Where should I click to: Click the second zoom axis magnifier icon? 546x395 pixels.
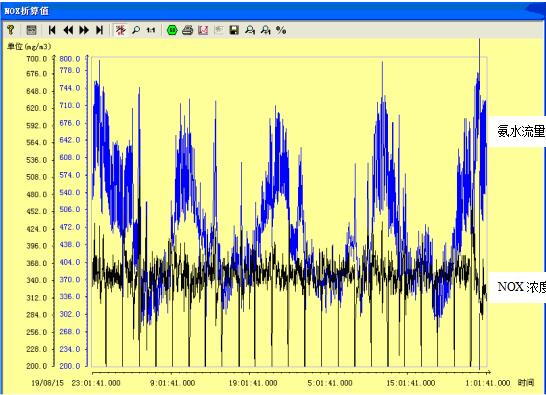click(x=266, y=30)
